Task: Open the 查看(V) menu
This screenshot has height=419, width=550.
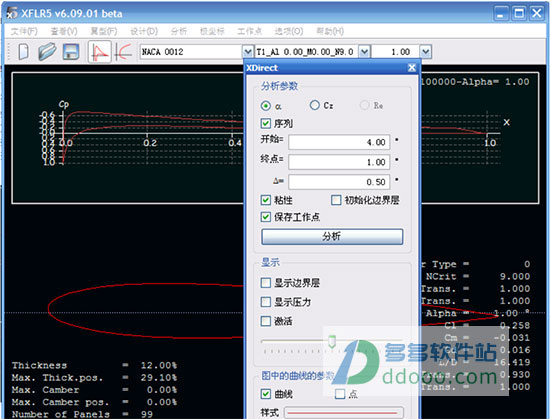Action: coord(64,31)
